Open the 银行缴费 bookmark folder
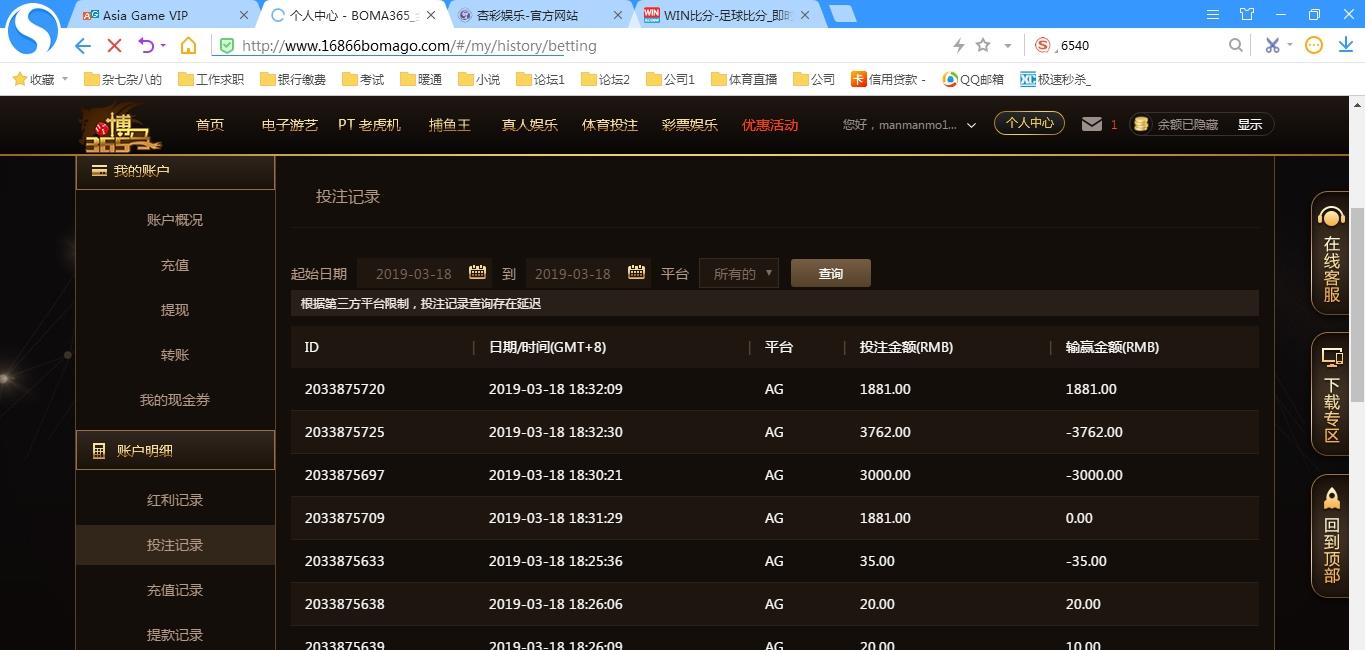The width and height of the screenshot is (1365, 650). [292, 79]
